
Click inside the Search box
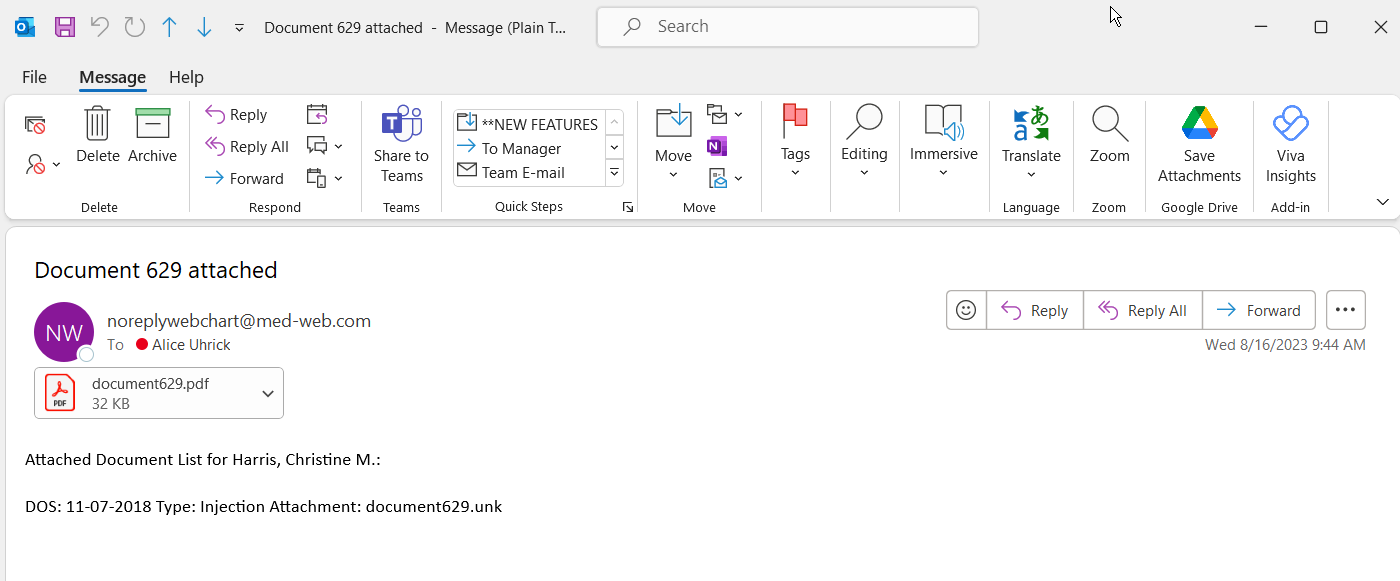point(787,27)
